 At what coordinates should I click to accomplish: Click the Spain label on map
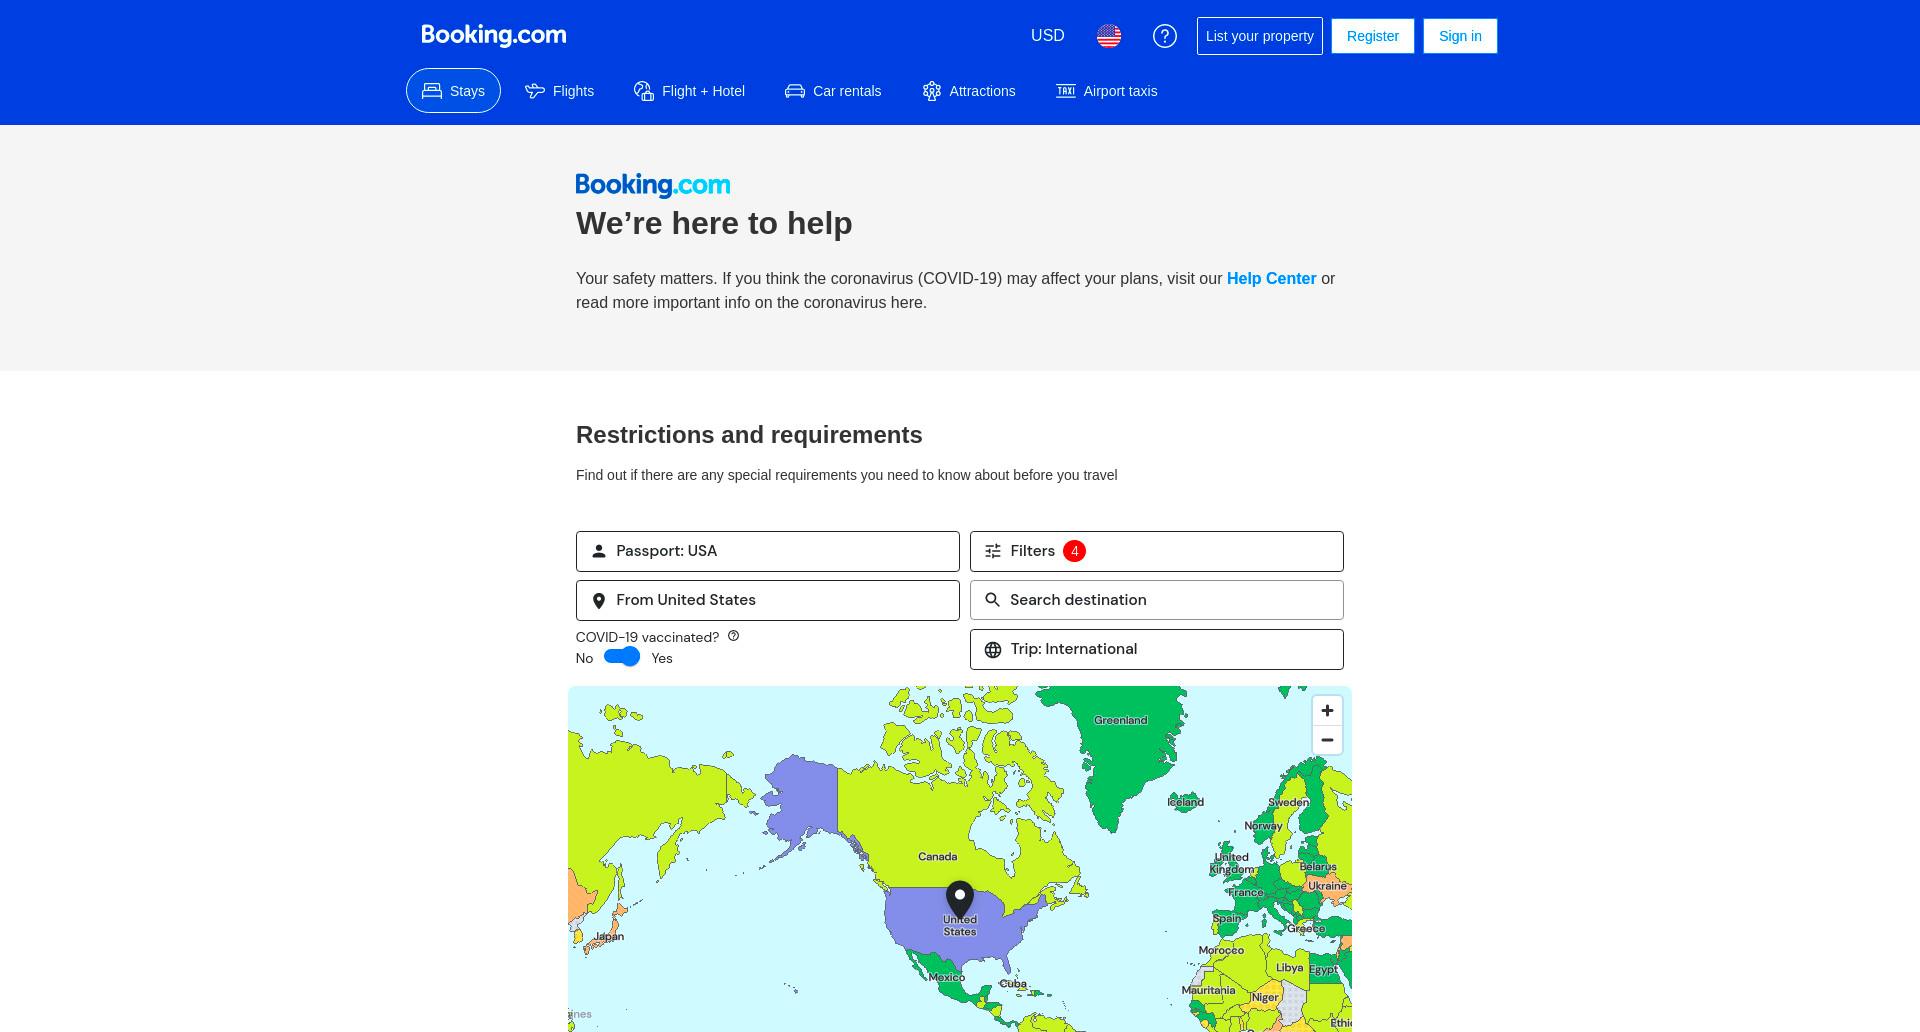(1227, 919)
